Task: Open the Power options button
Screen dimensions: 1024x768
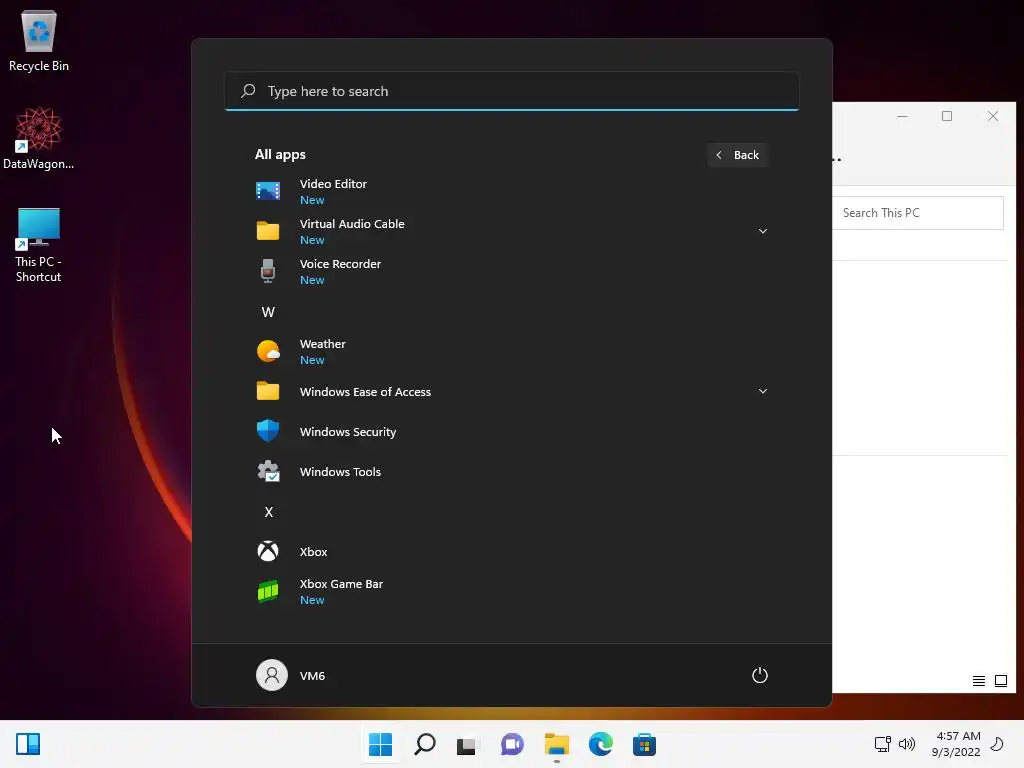Action: (x=760, y=675)
